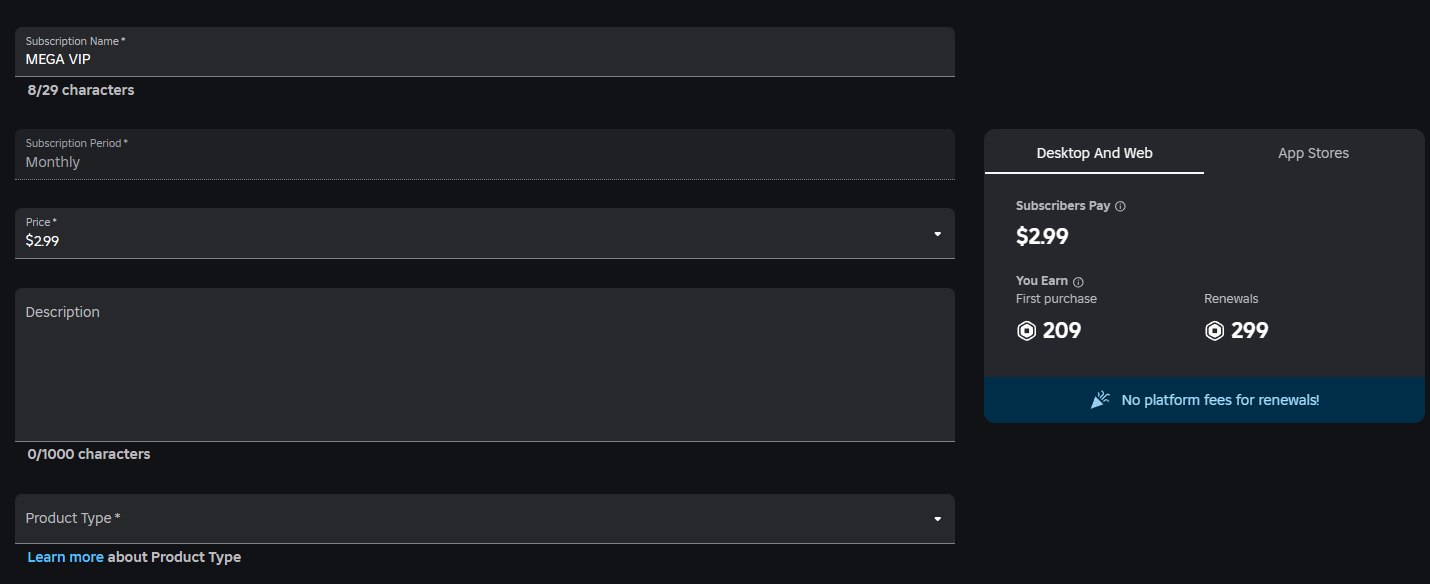1430x584 pixels.
Task: Click the info icon beside You Earn
Action: click(1078, 281)
